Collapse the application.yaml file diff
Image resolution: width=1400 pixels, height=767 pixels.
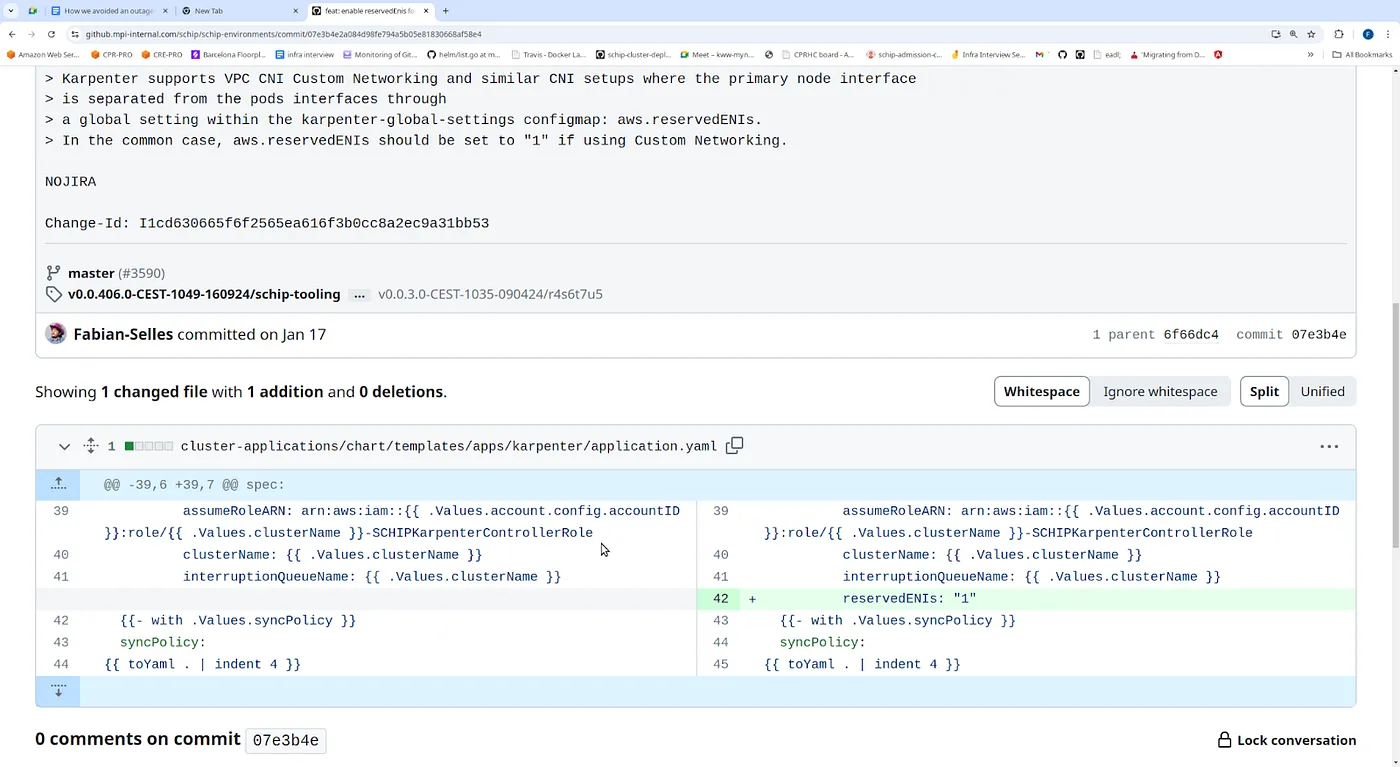point(64,446)
